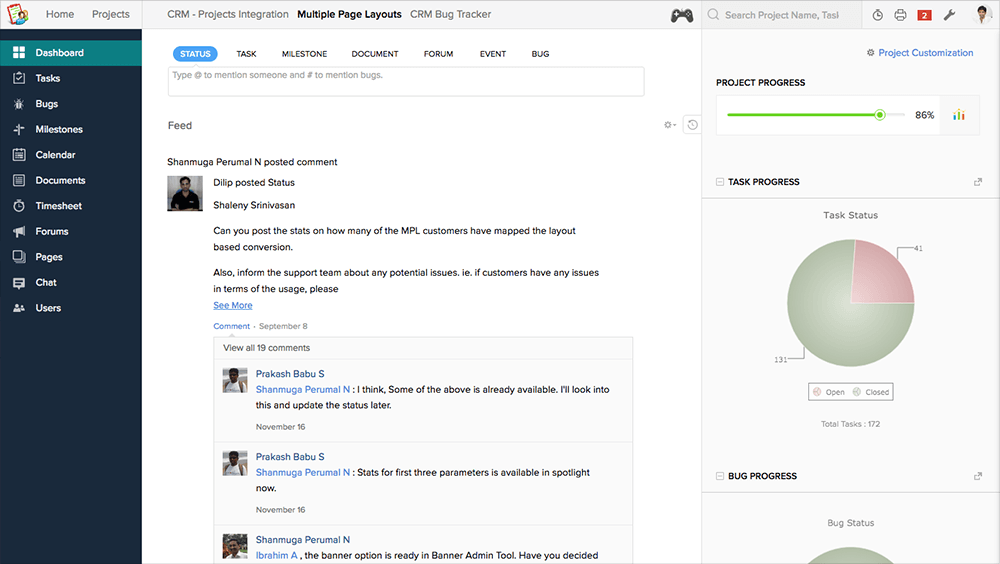The image size is (1000, 564).
Task: Open the feed gear dropdown
Action: click(x=670, y=125)
